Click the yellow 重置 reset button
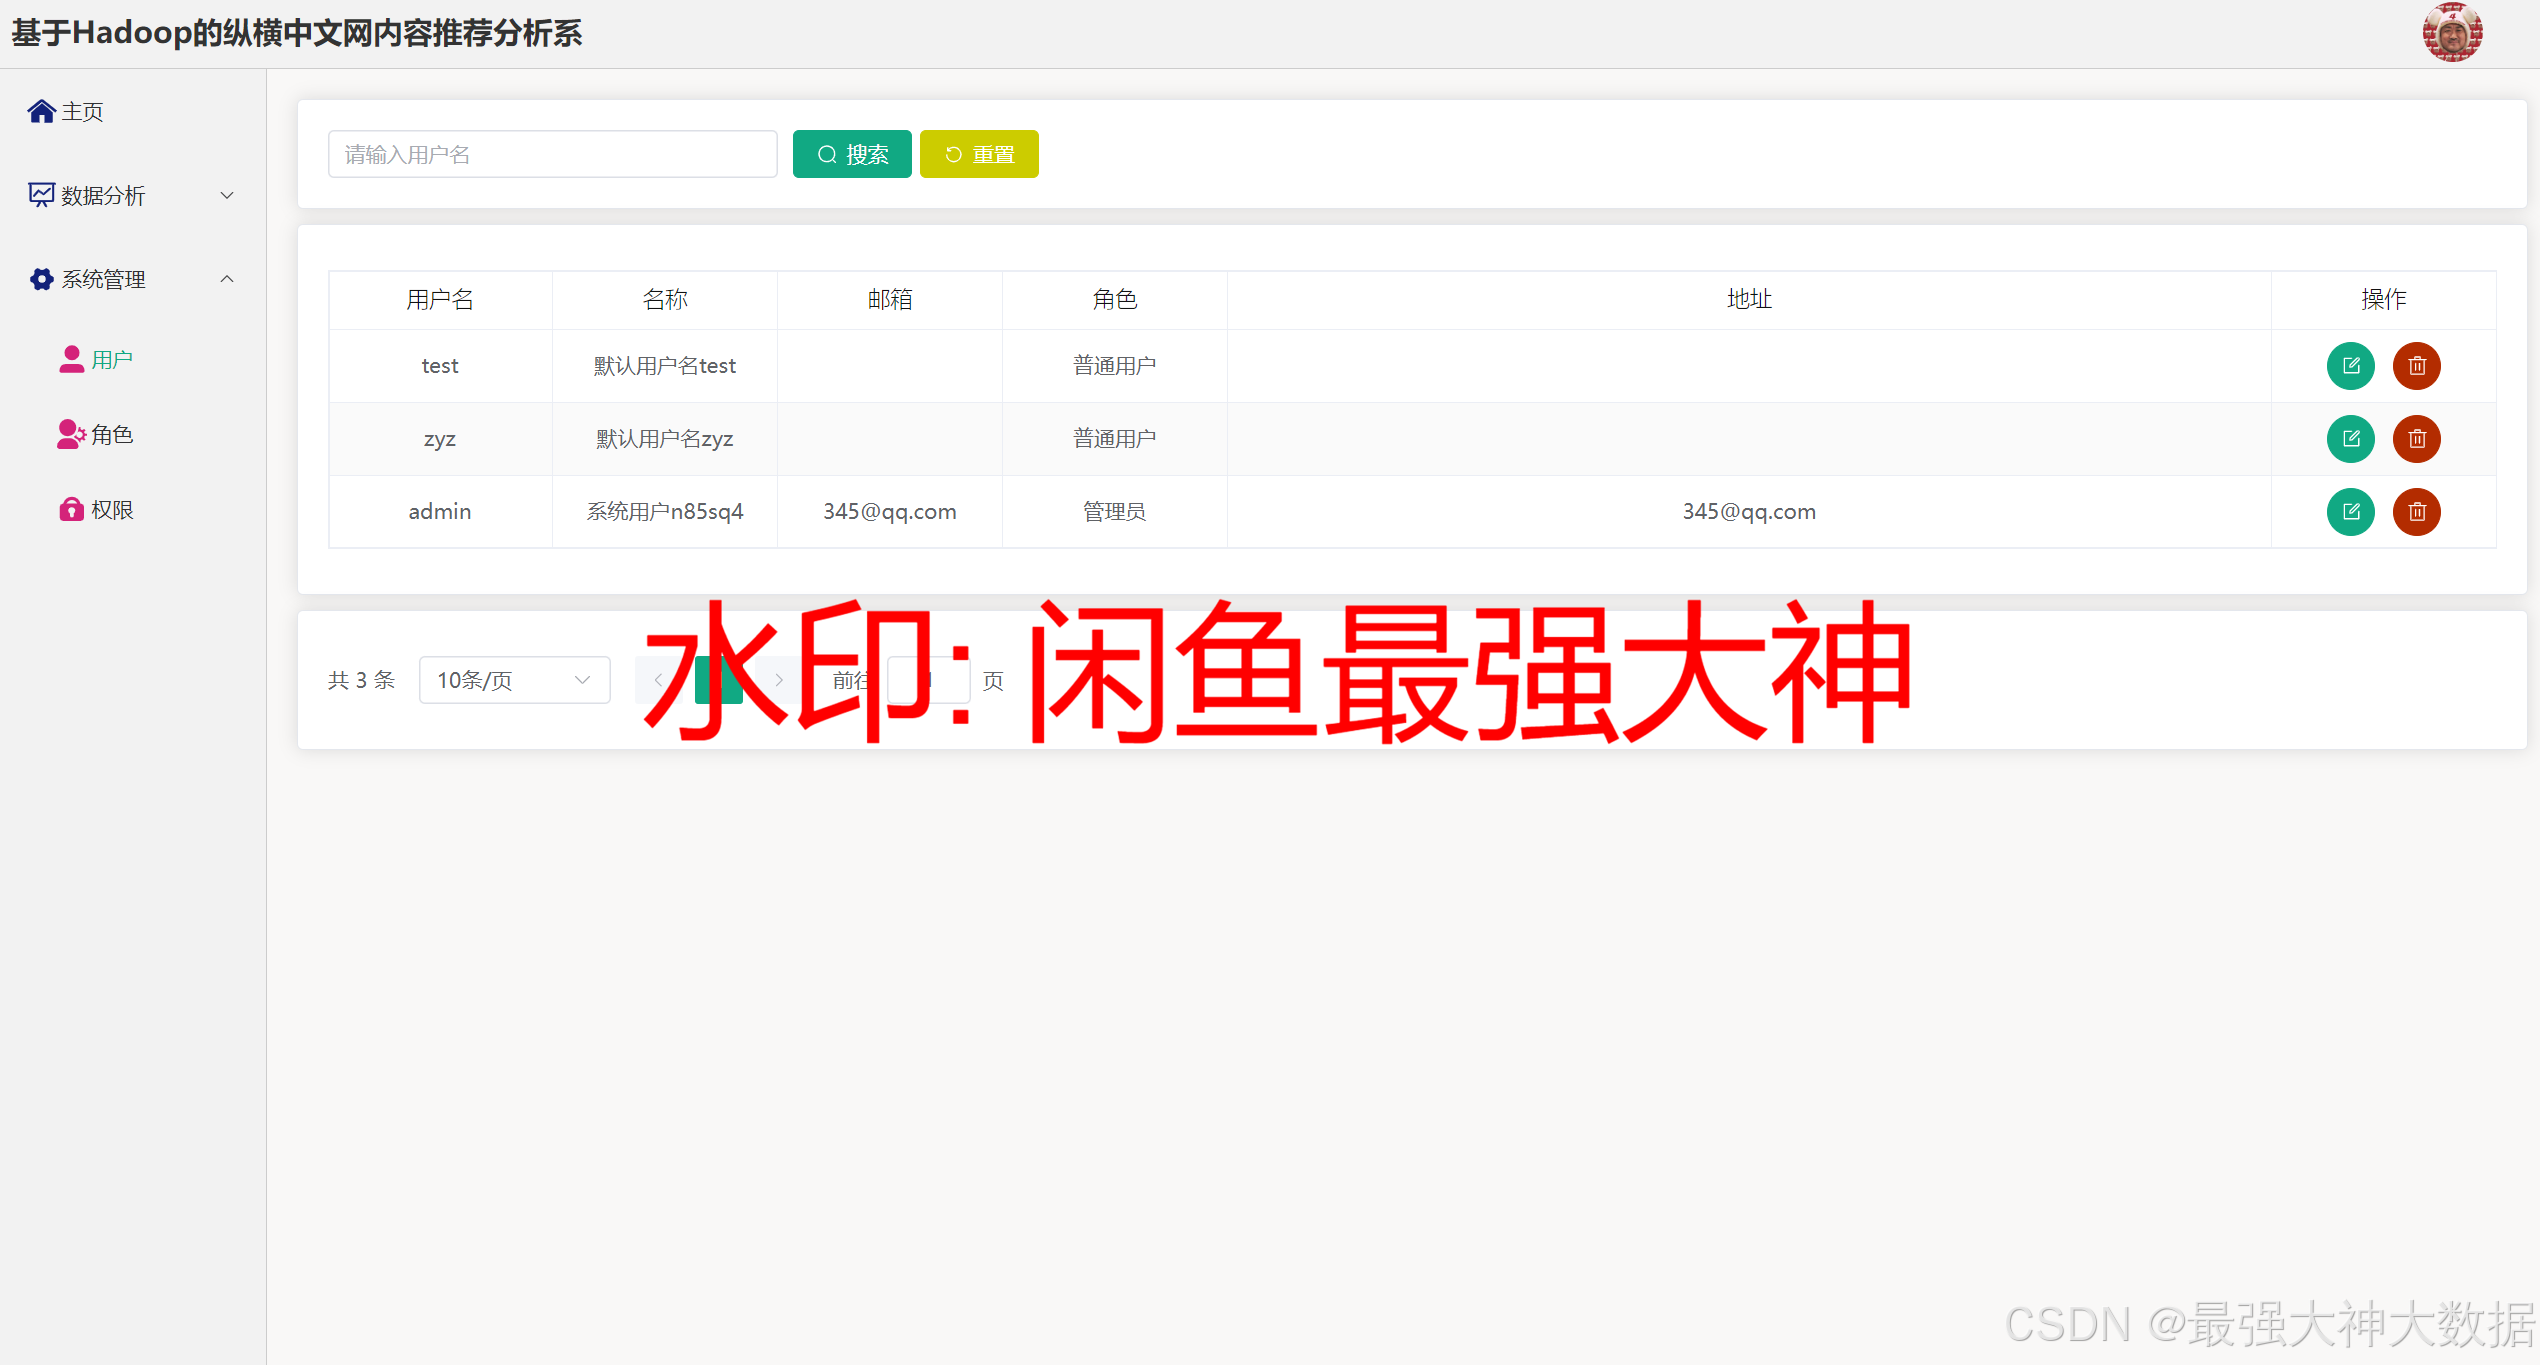This screenshot has height=1365, width=2540. tap(978, 153)
